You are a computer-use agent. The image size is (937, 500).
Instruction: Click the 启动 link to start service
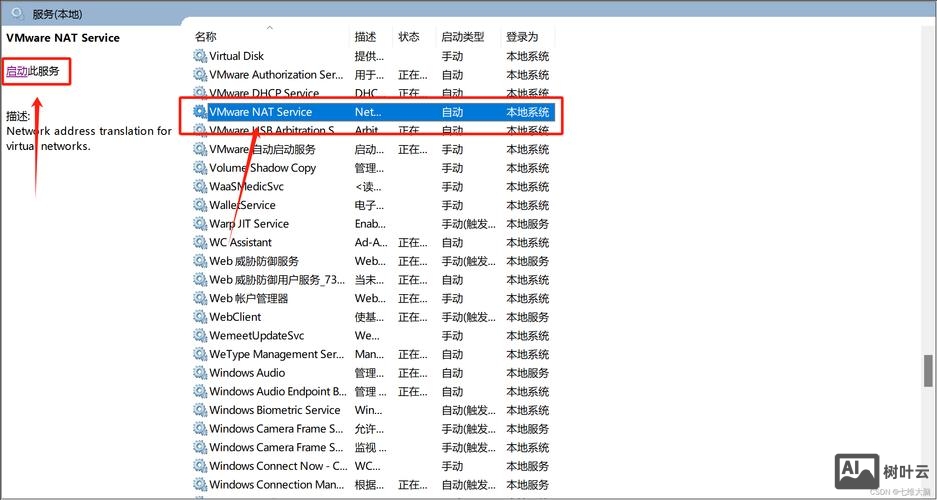click(17, 71)
